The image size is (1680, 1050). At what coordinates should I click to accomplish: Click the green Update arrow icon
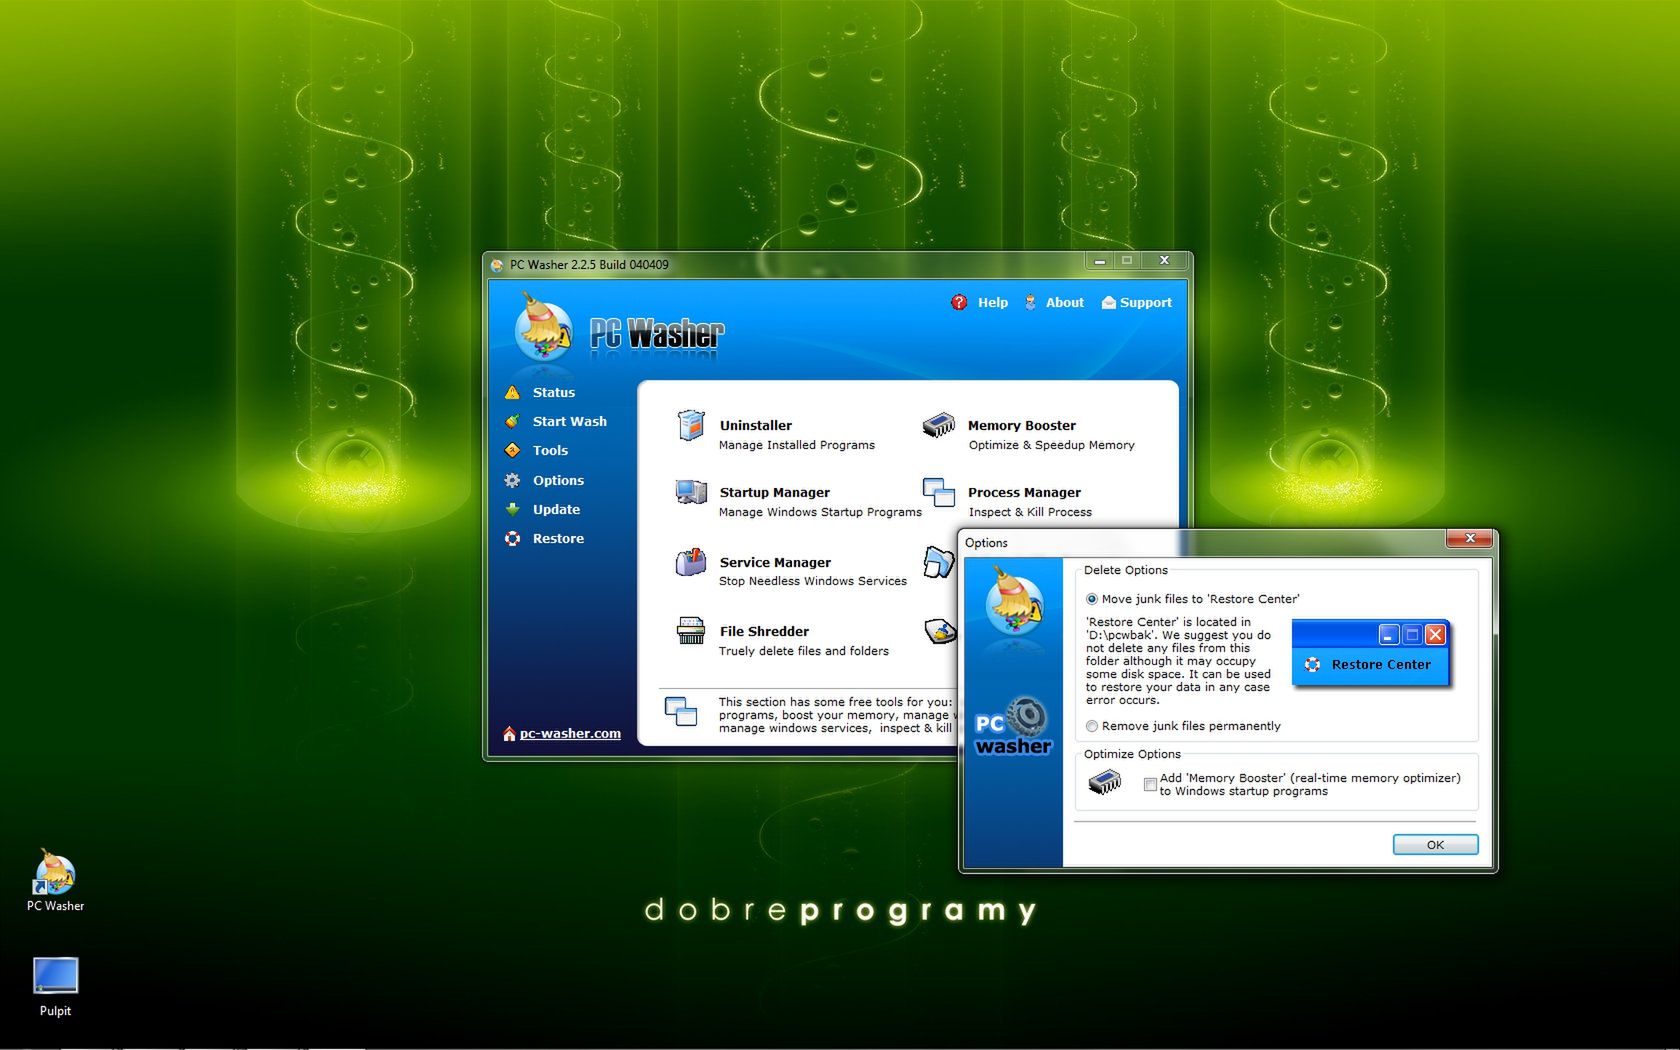512,510
